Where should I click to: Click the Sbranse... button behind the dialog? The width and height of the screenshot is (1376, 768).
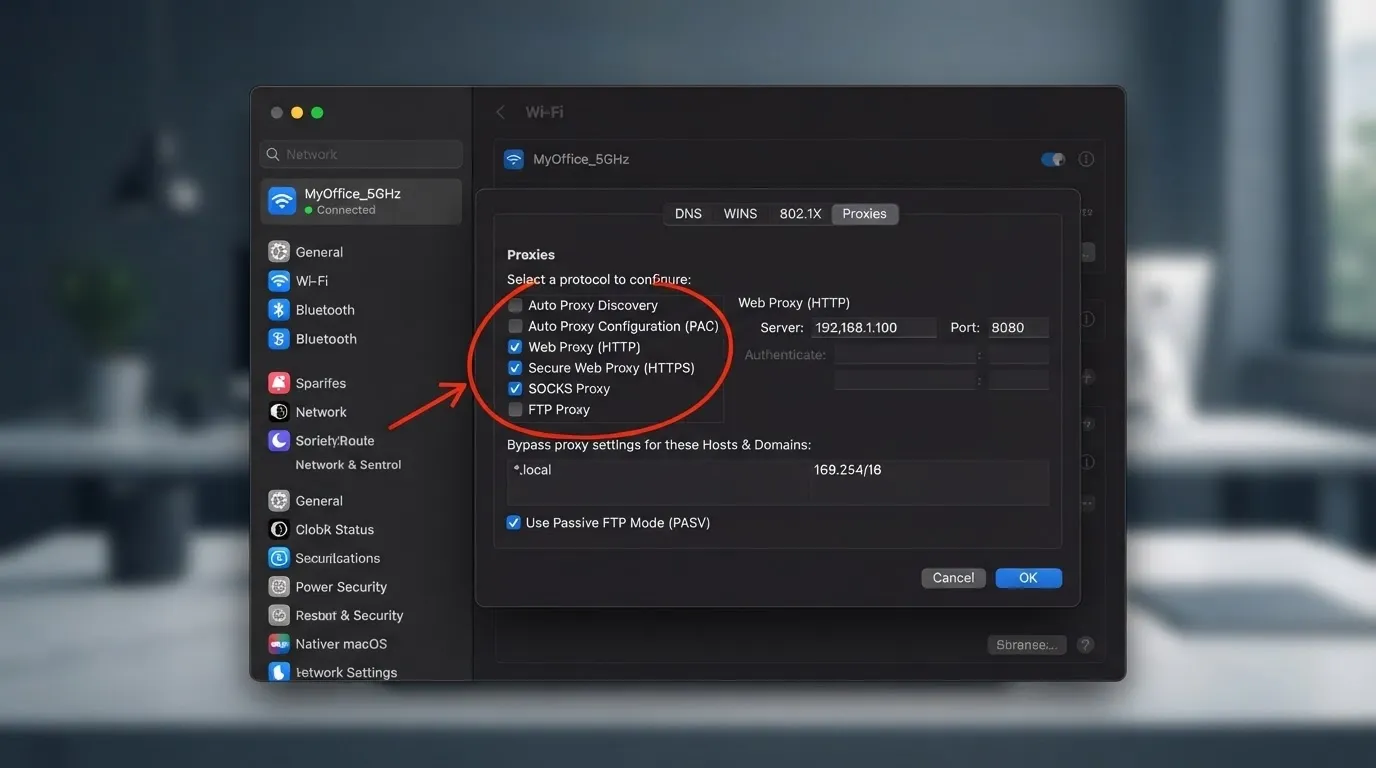coord(1026,645)
